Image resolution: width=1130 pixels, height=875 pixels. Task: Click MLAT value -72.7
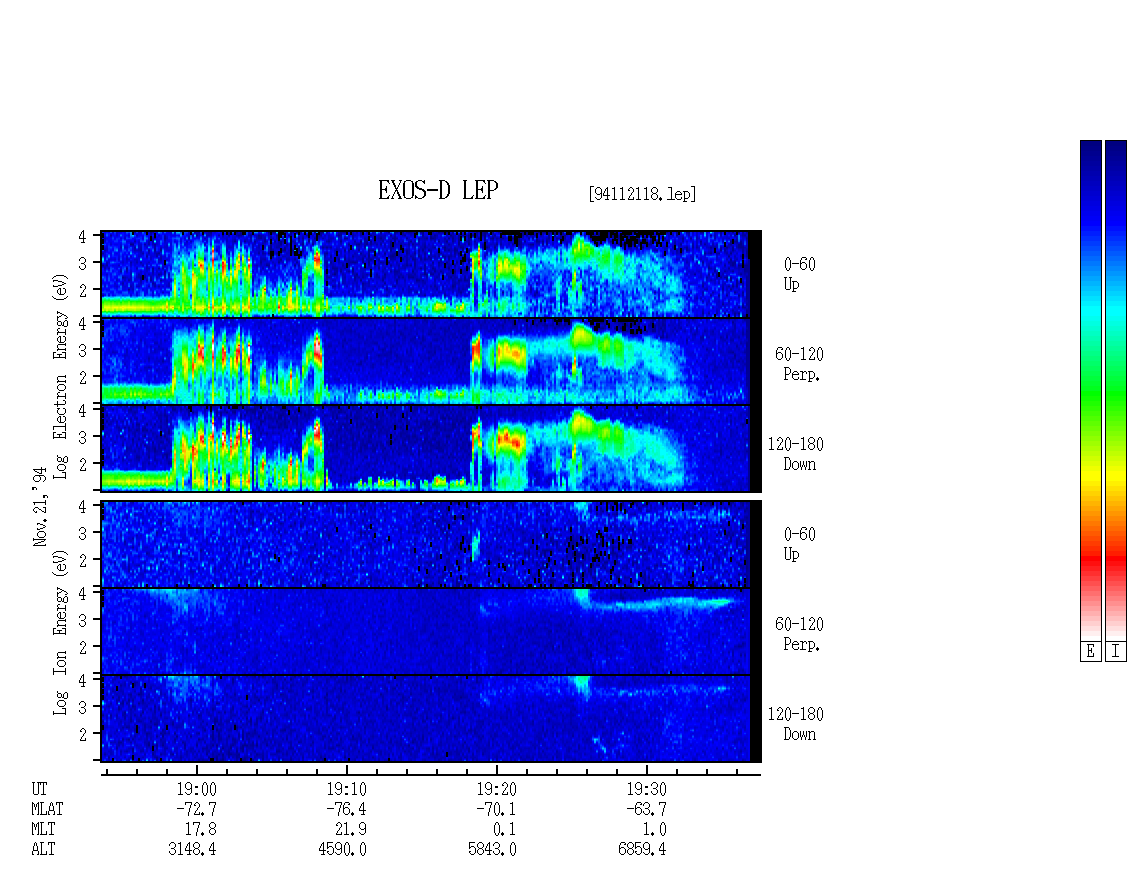(x=196, y=809)
